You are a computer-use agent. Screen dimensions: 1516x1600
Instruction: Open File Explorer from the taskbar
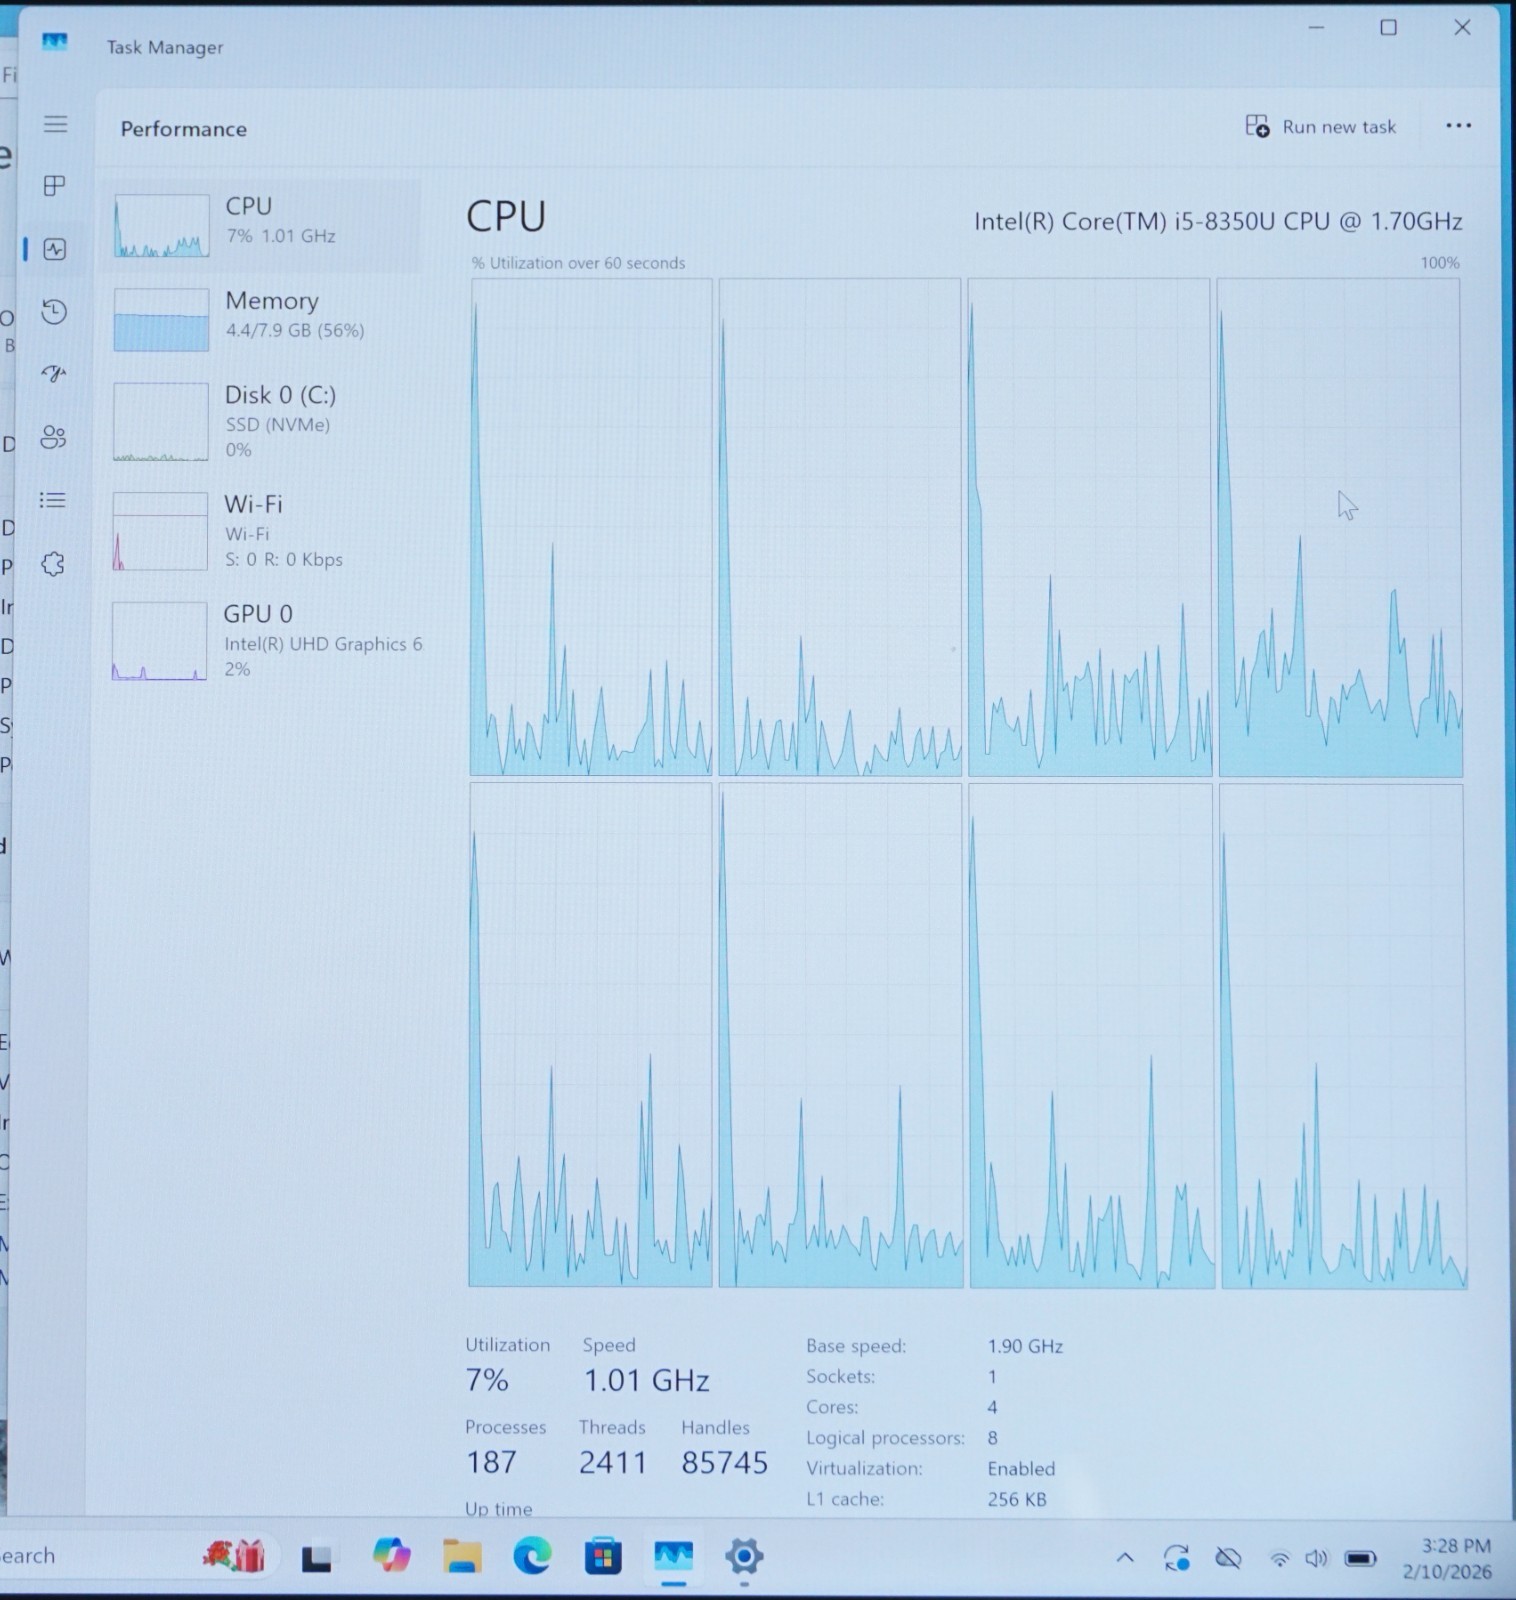[462, 1557]
